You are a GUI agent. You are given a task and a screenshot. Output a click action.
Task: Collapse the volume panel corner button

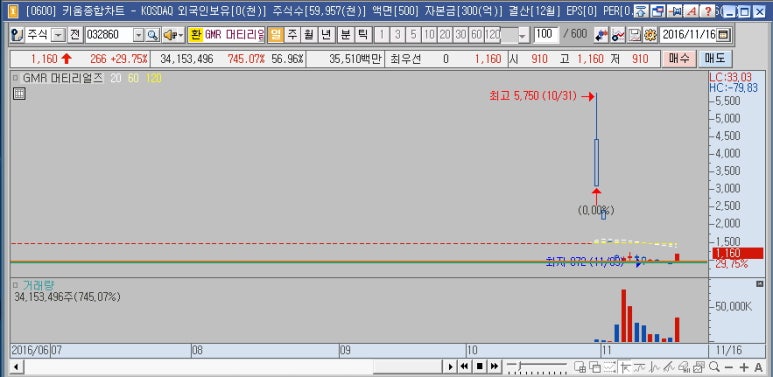point(759,283)
